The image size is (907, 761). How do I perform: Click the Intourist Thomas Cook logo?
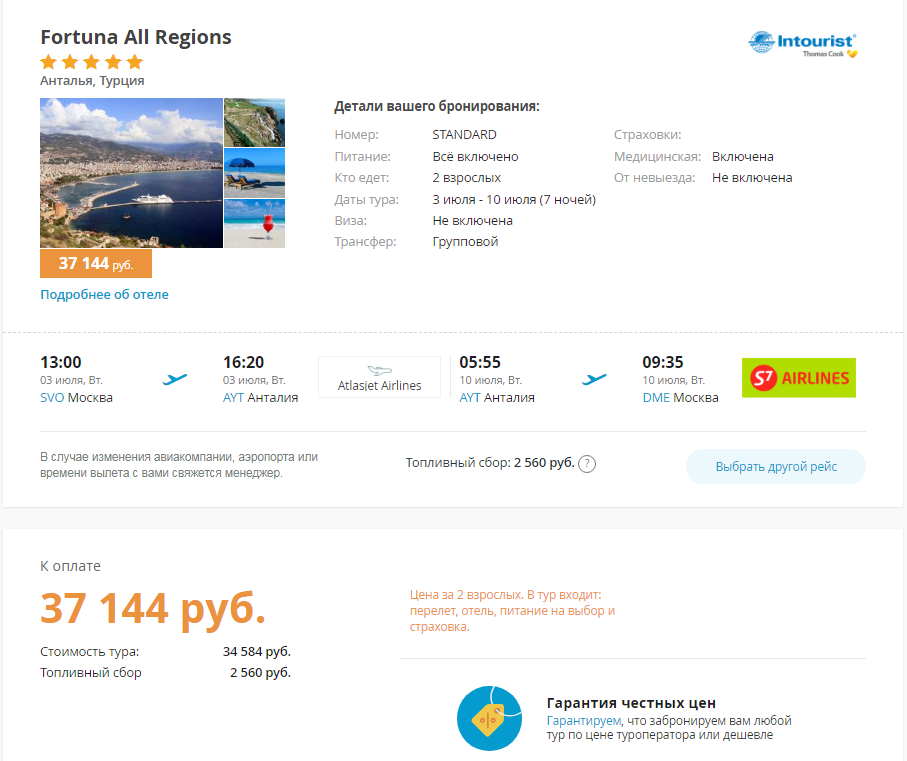click(x=803, y=44)
